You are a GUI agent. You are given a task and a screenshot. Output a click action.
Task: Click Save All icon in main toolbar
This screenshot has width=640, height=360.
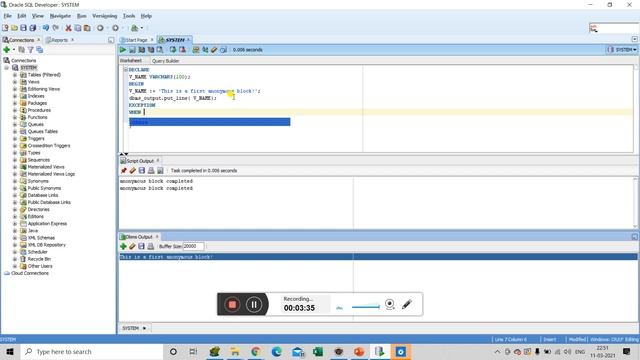[33, 28]
